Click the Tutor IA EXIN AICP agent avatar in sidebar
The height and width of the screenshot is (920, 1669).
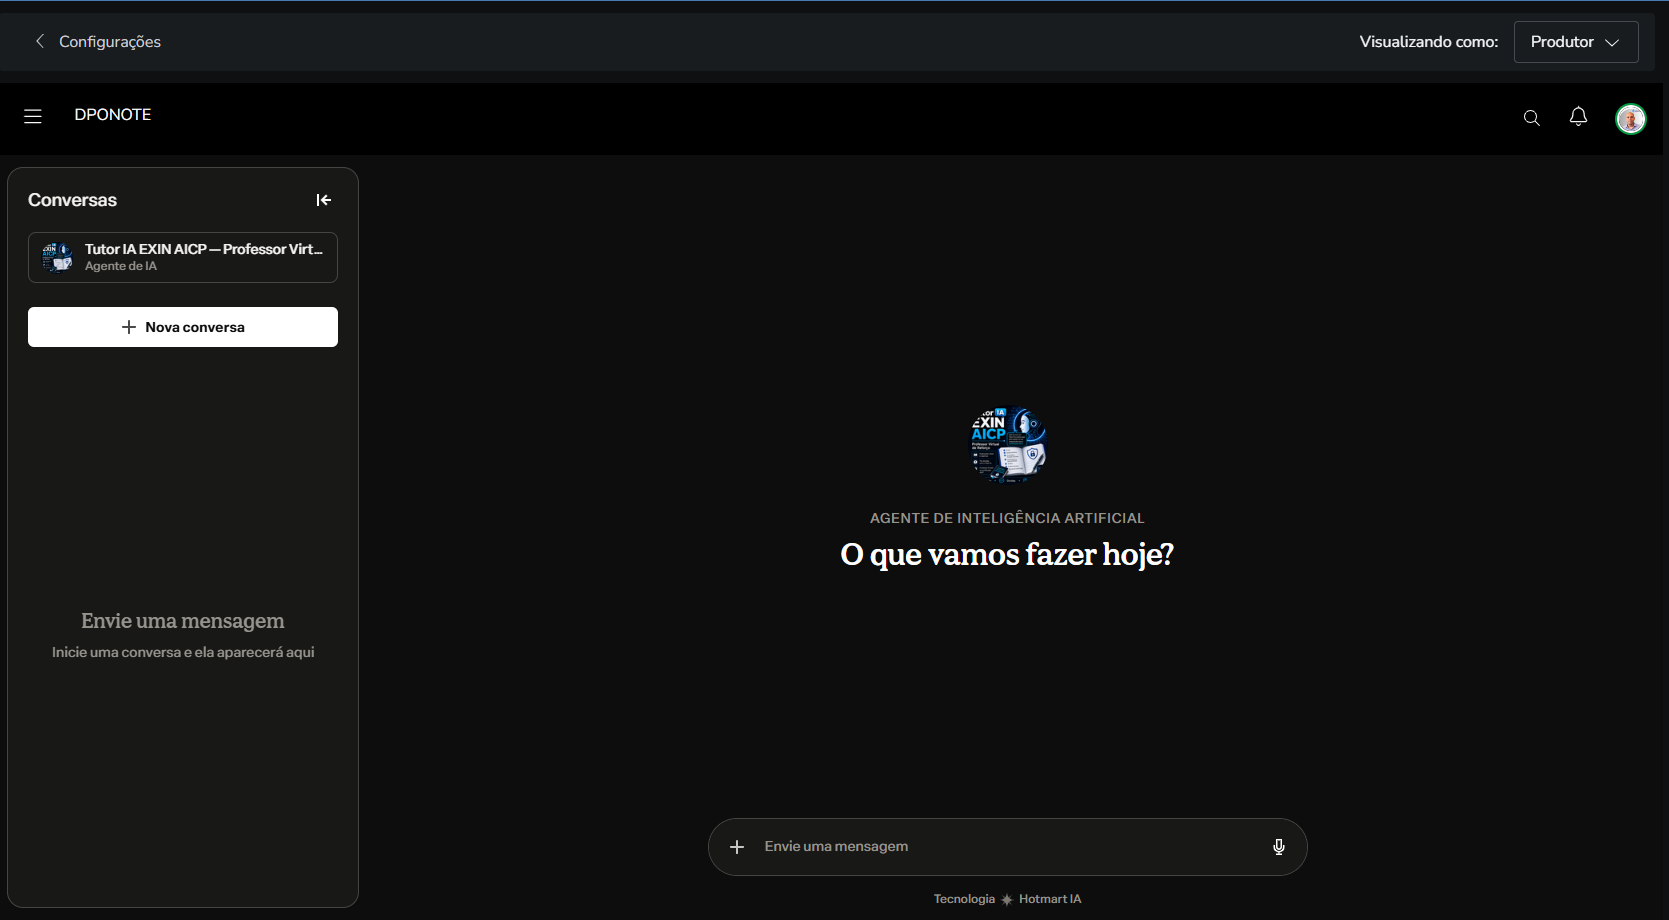[57, 257]
